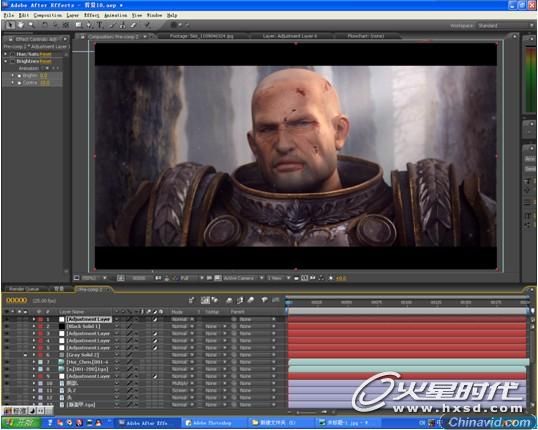Select the Puppet Pin tool

coord(147,25)
